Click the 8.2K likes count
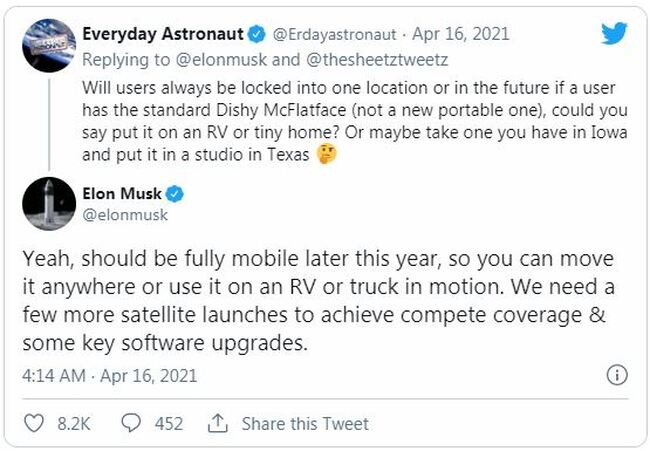The image size is (650, 451). pyautogui.click(x=74, y=424)
